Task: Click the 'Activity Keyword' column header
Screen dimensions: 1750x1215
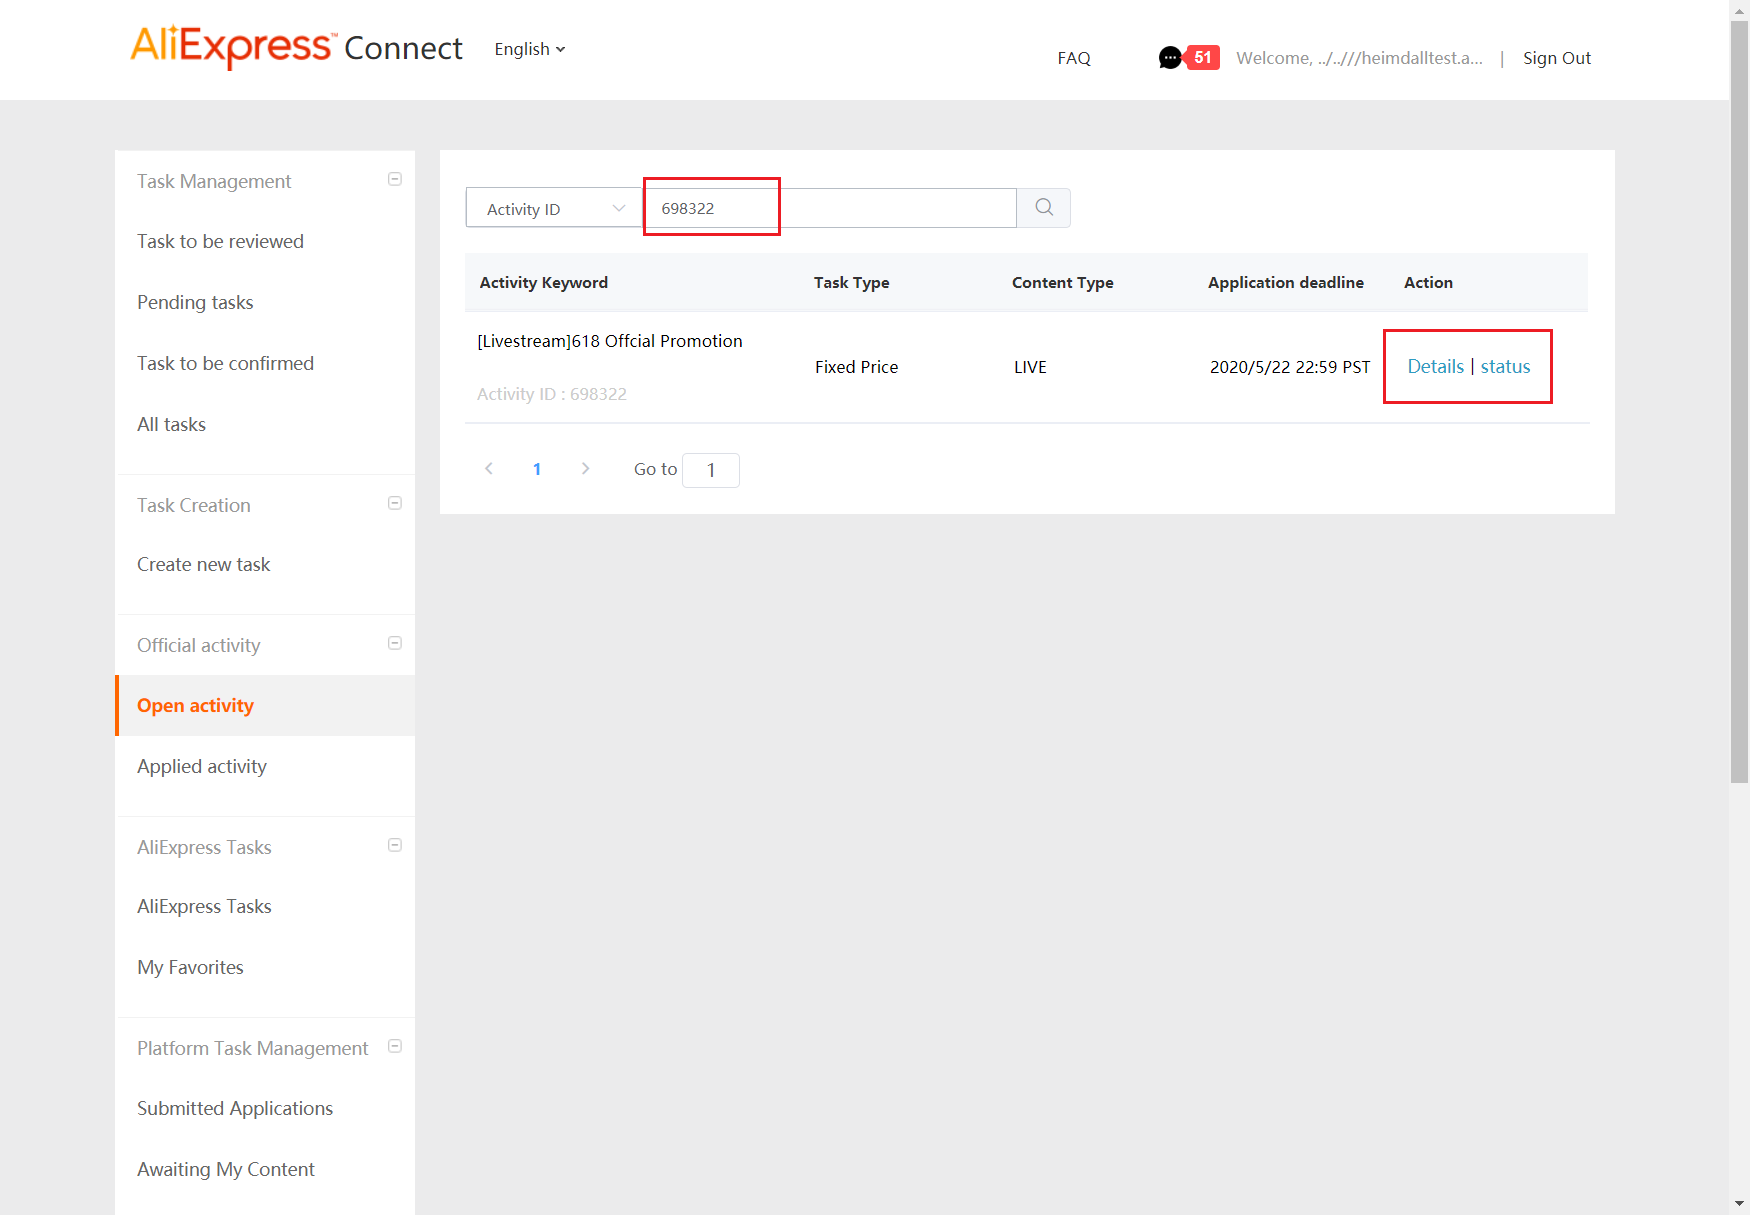Action: [544, 283]
